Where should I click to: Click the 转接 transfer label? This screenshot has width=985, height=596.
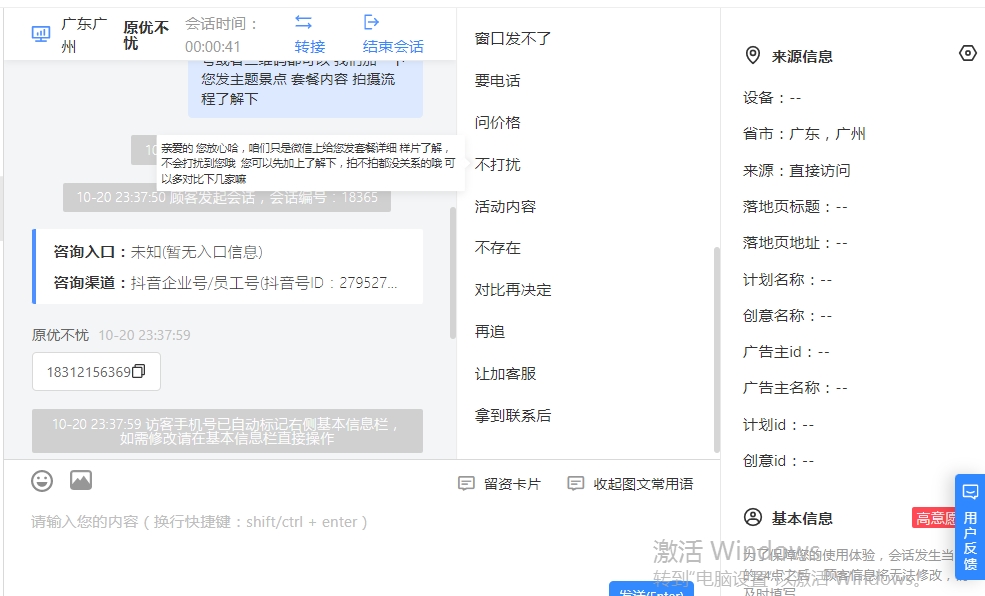pyautogui.click(x=310, y=46)
